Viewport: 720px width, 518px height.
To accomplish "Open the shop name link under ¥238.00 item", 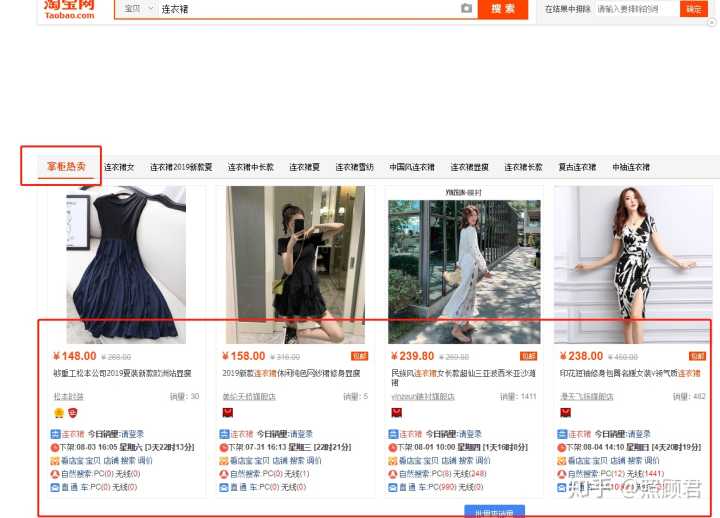I will [587, 396].
